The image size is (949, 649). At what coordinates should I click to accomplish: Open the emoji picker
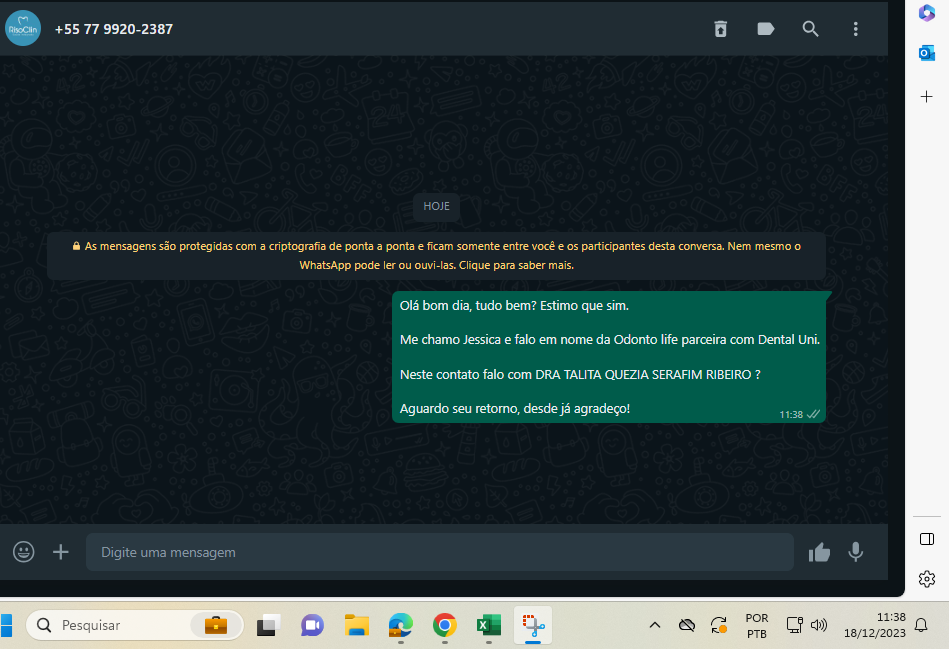tap(24, 552)
